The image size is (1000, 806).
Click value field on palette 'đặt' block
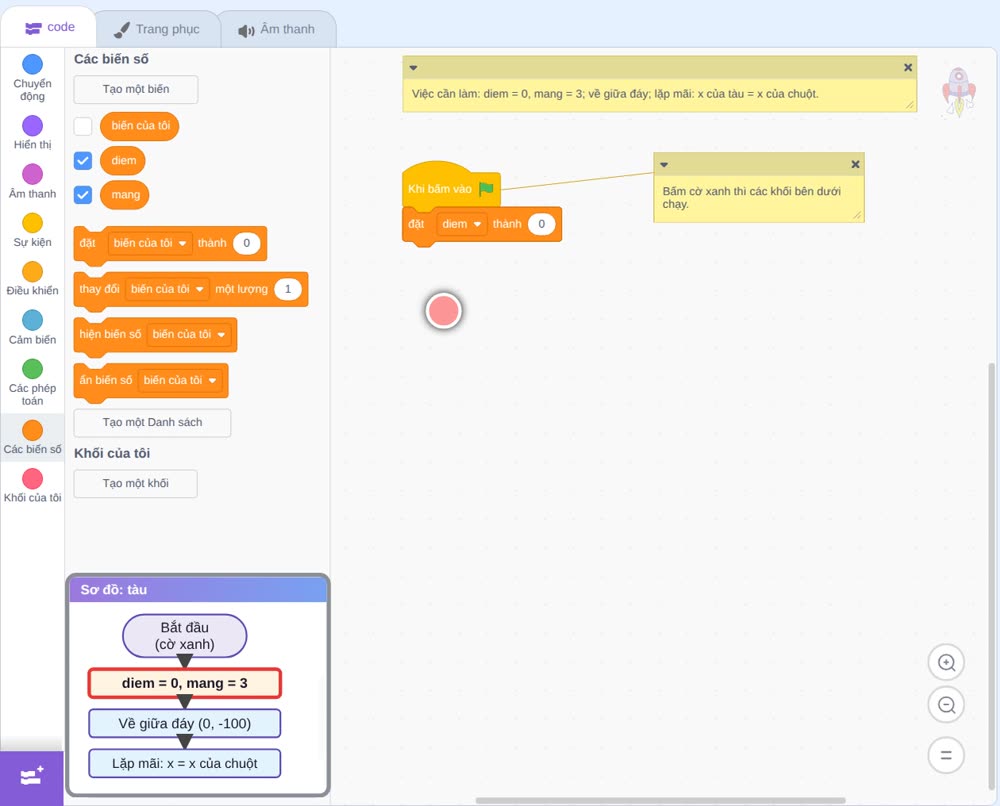[246, 243]
